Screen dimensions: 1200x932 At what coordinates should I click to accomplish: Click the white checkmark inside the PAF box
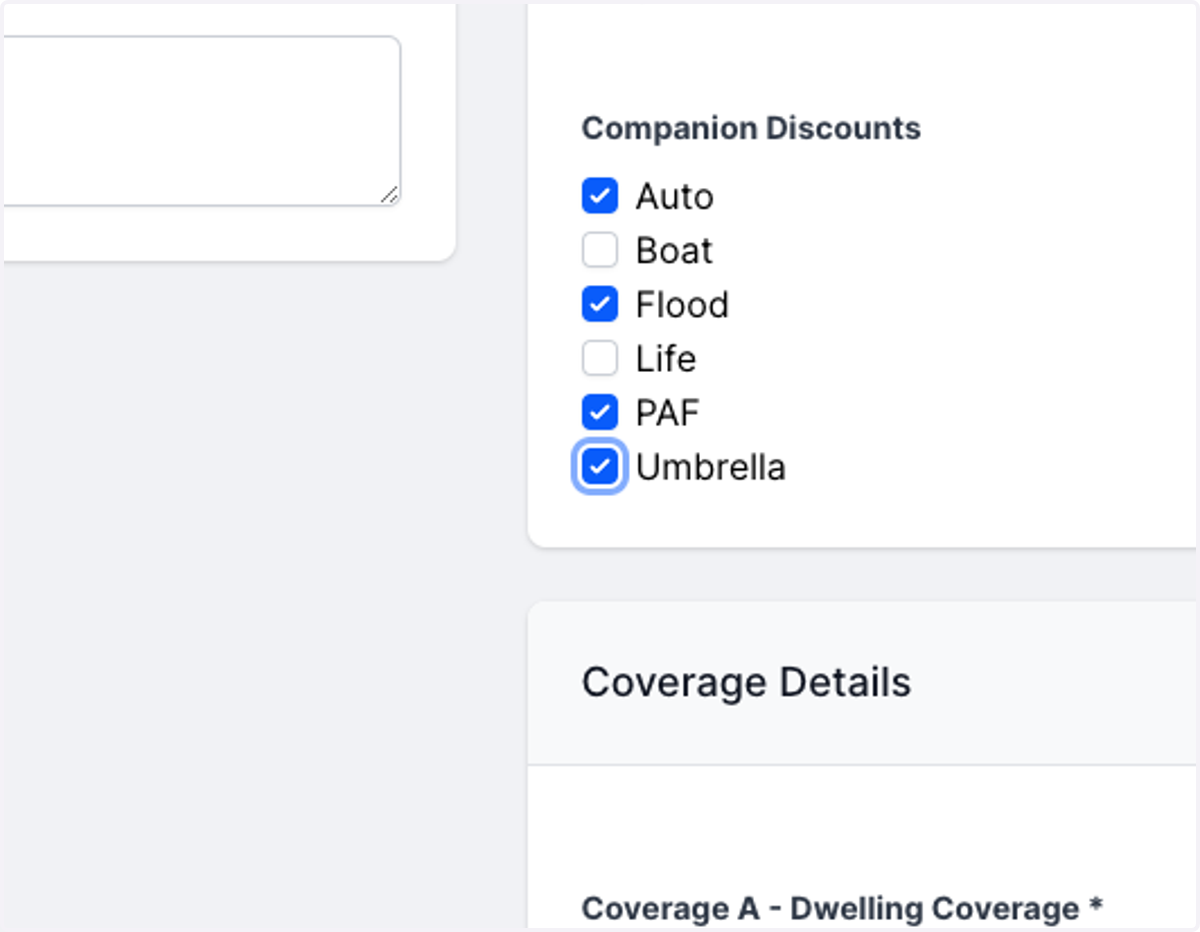coord(600,412)
